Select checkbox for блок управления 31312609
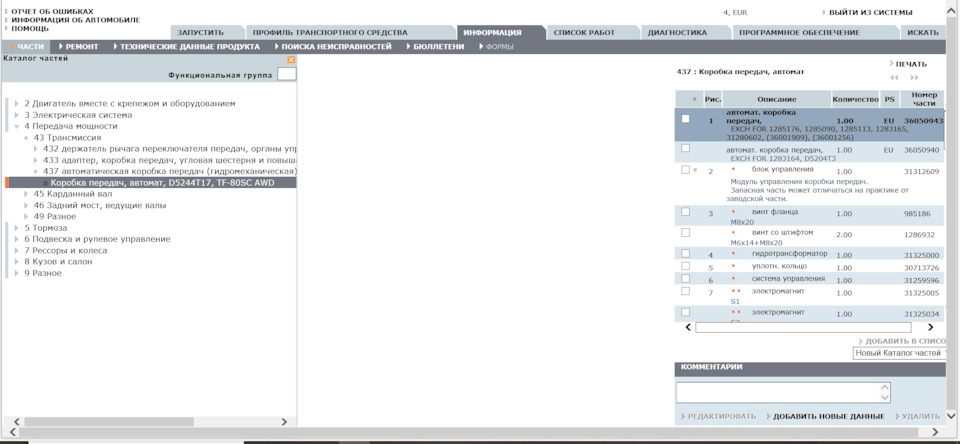The width and height of the screenshot is (960, 444). [686, 170]
